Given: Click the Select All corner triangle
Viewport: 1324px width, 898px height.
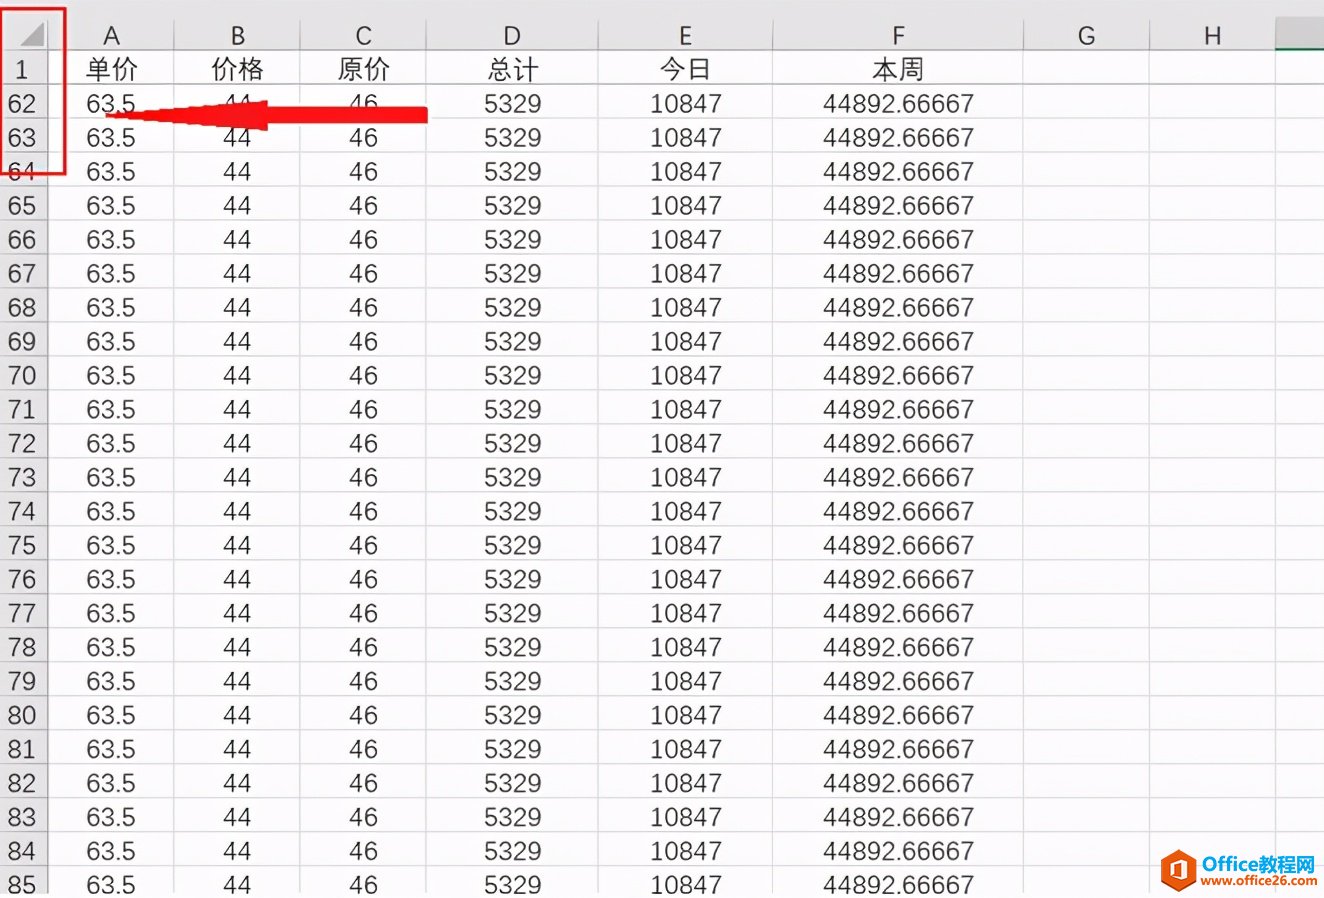Looking at the screenshot, I should pos(32,34).
